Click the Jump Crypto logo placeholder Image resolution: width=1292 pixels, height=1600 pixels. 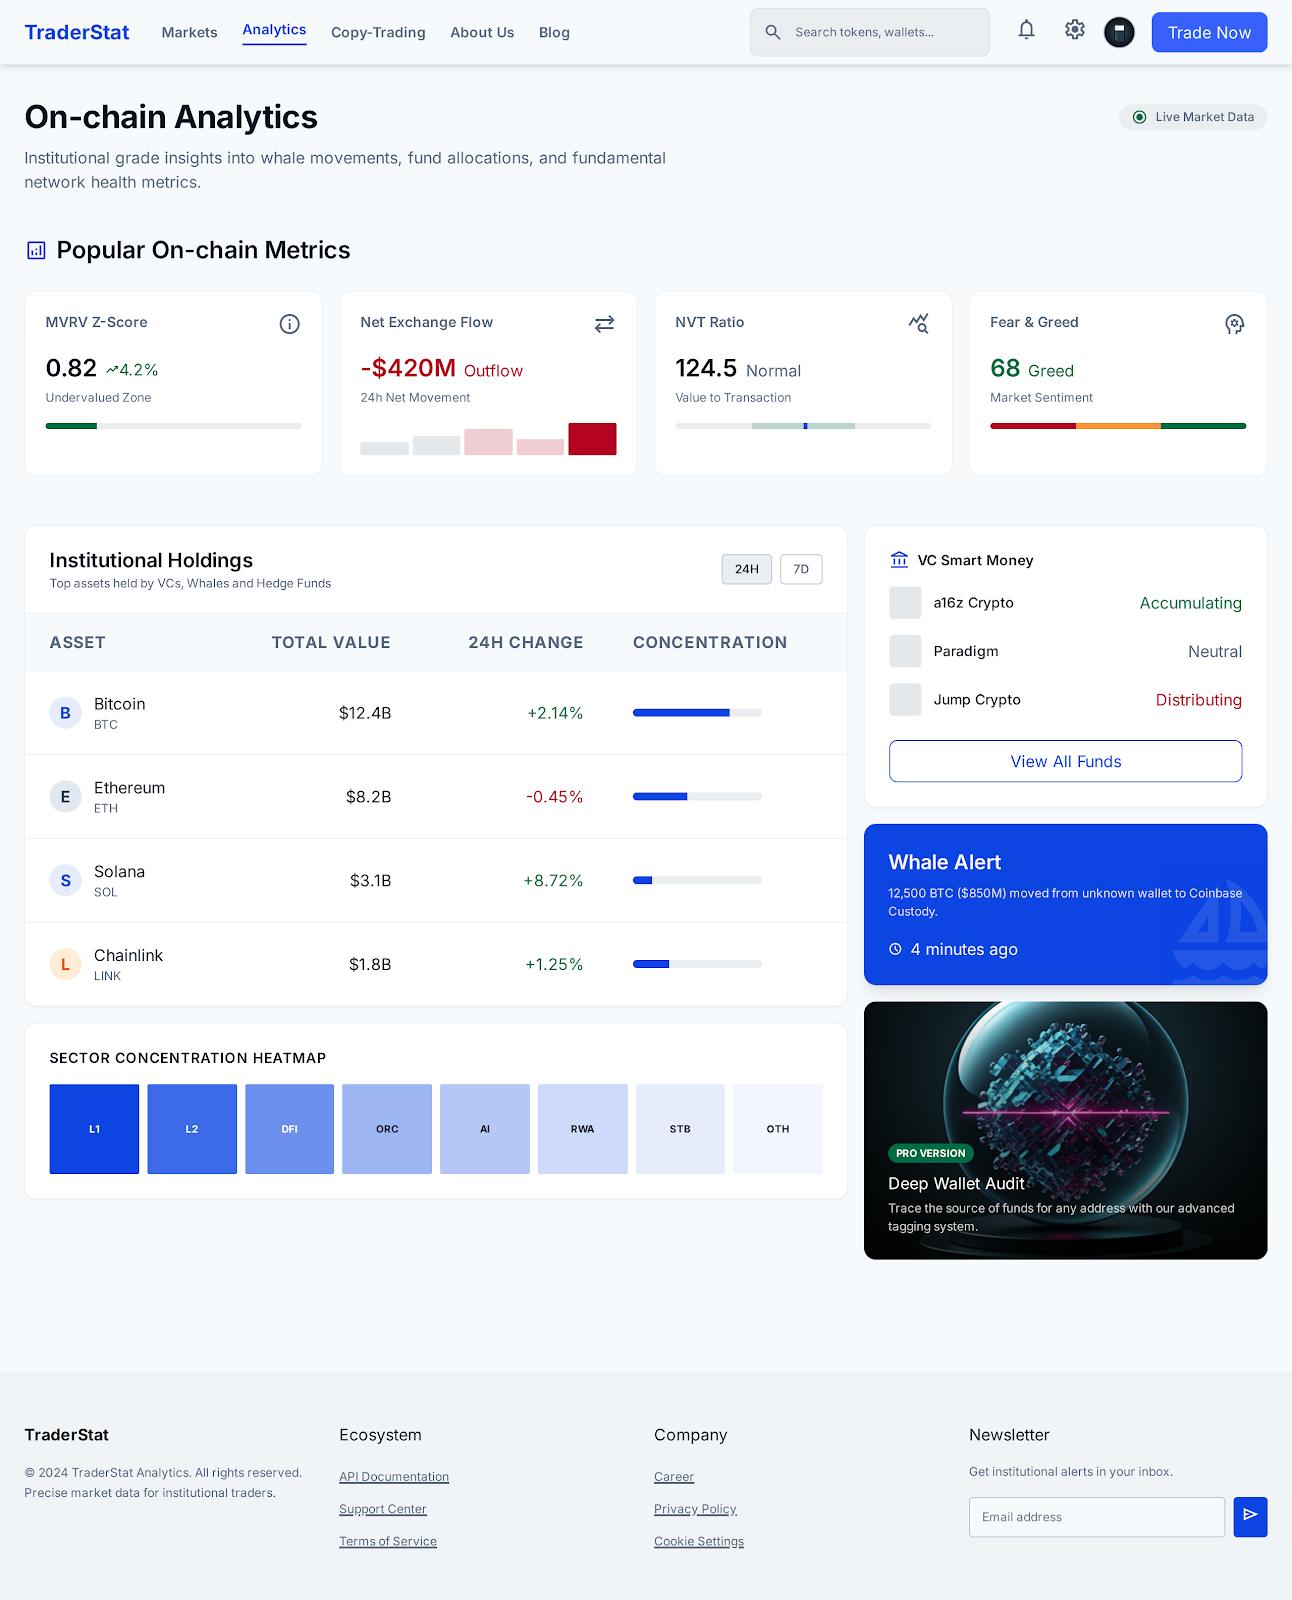(905, 700)
